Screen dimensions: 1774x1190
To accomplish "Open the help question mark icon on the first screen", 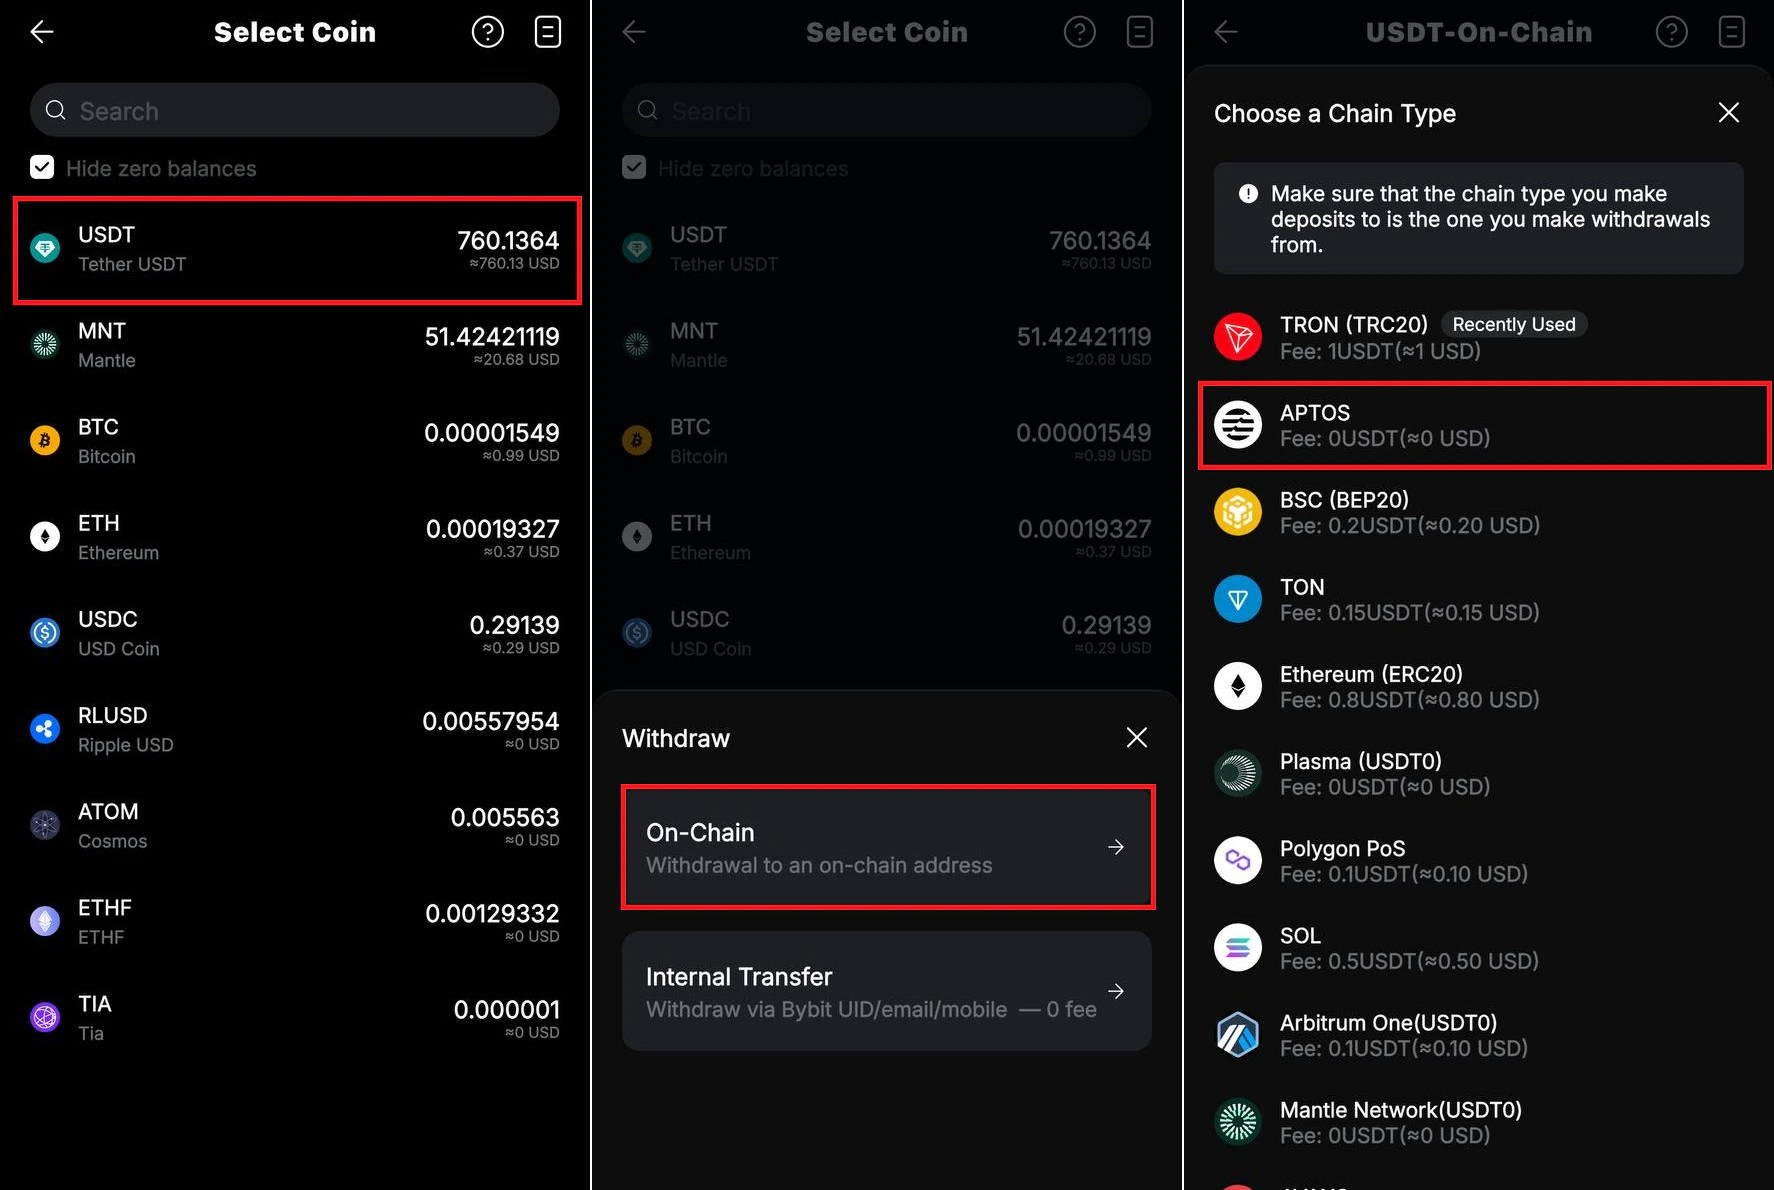I will tap(488, 32).
